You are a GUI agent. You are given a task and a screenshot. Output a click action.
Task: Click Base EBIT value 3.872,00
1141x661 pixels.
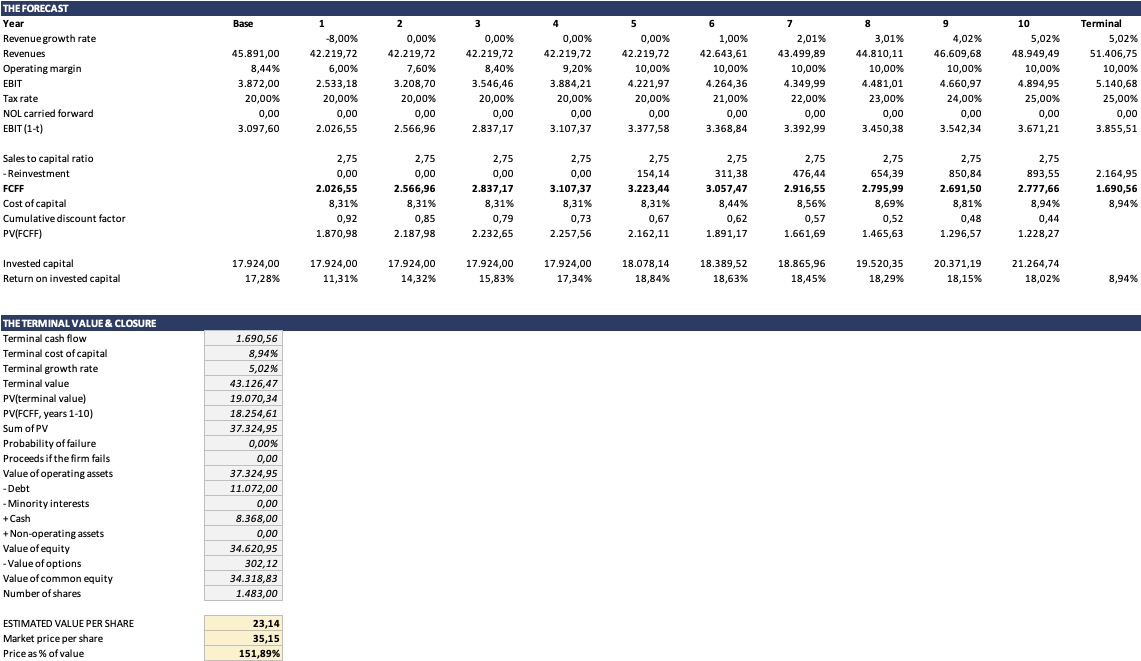coord(258,84)
